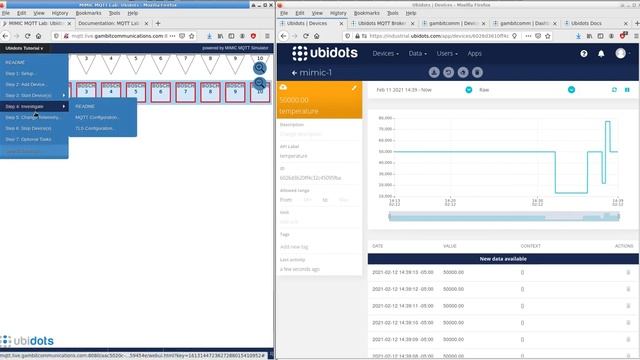640x360 pixels.
Task: Select Step 5: Change Telemetry menu item
Action: [x=34, y=118]
